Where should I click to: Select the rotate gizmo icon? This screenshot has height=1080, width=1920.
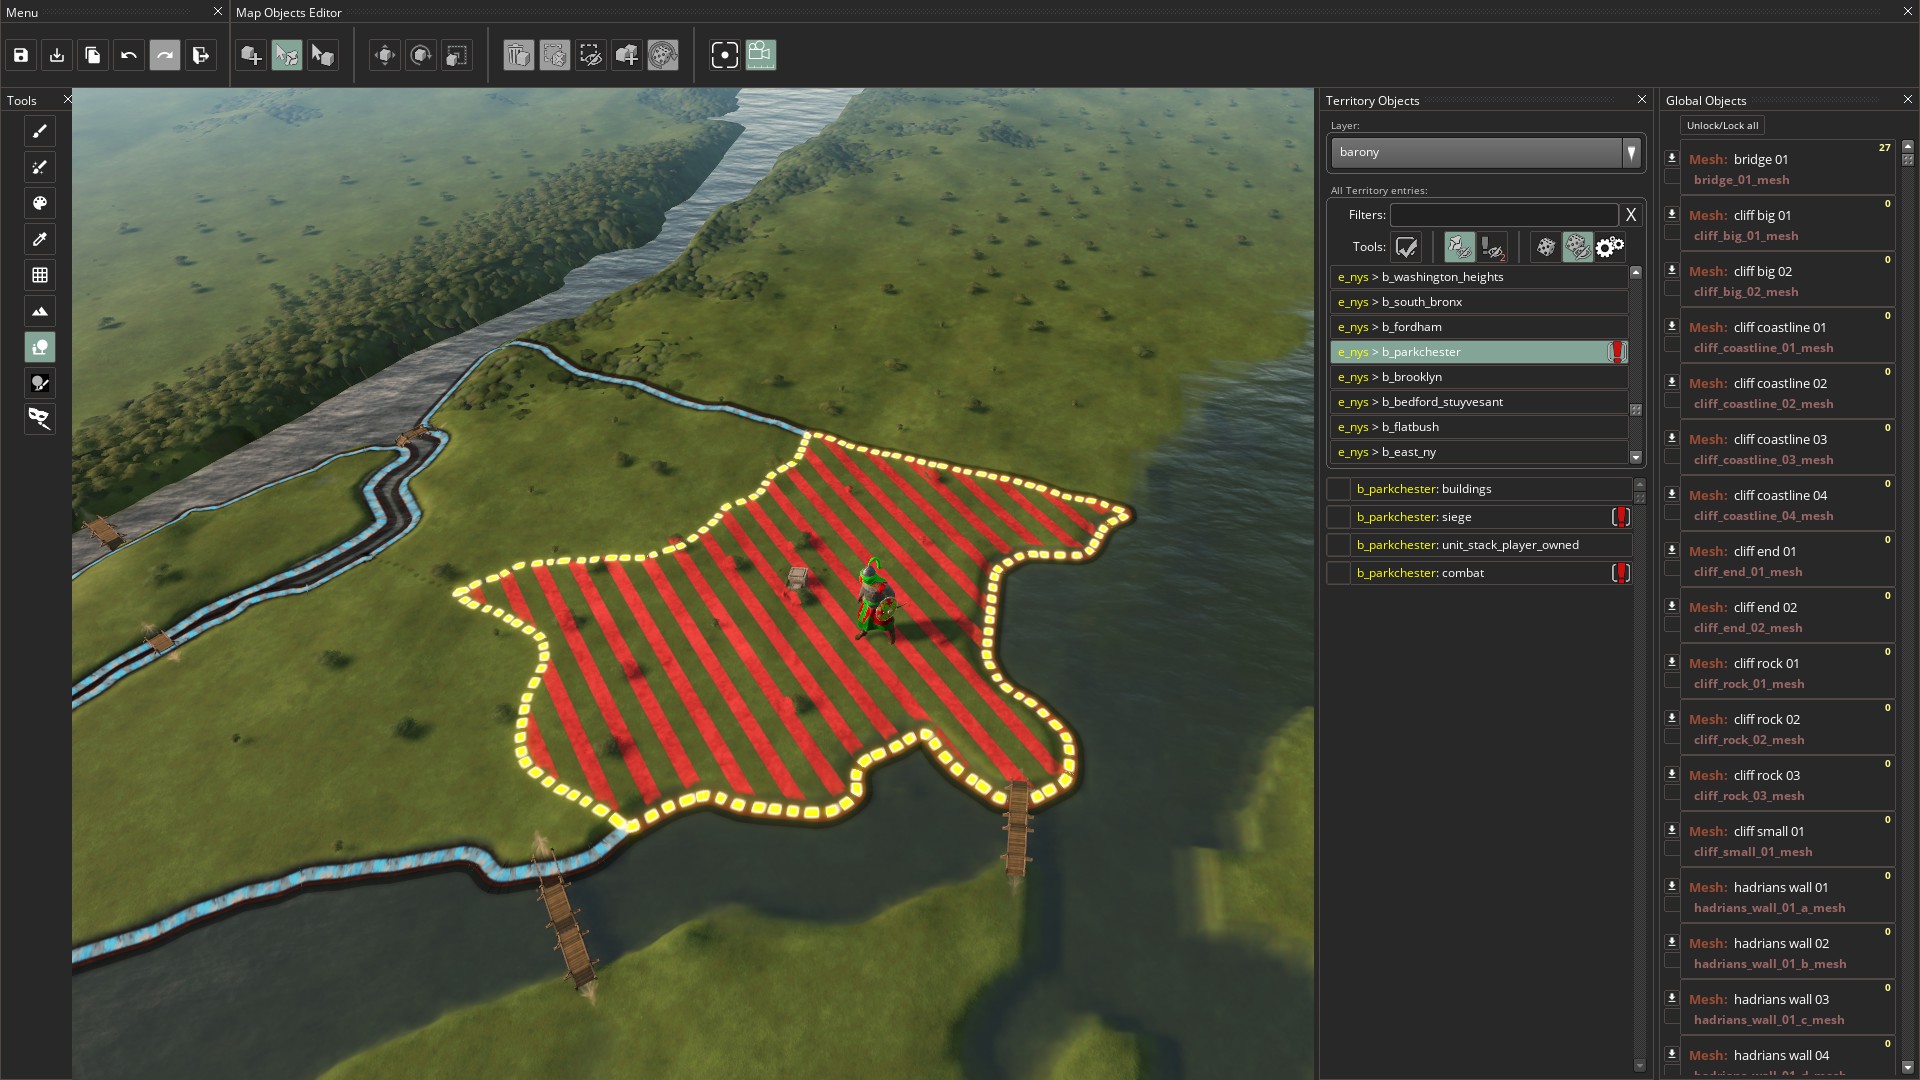coord(420,55)
